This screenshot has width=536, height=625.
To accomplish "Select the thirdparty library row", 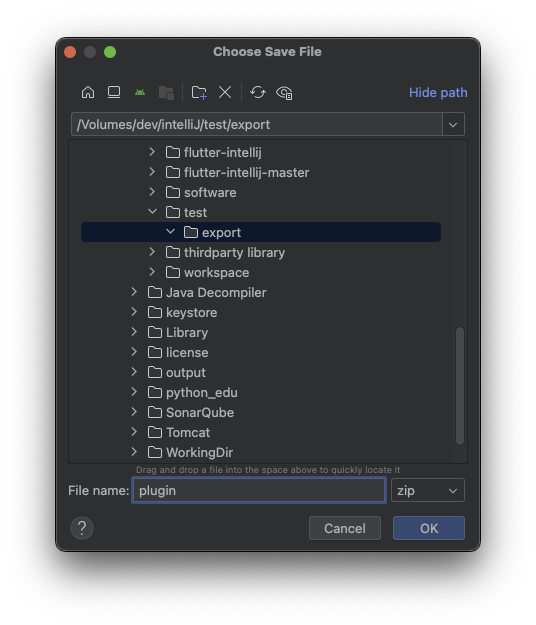I will coord(261,252).
